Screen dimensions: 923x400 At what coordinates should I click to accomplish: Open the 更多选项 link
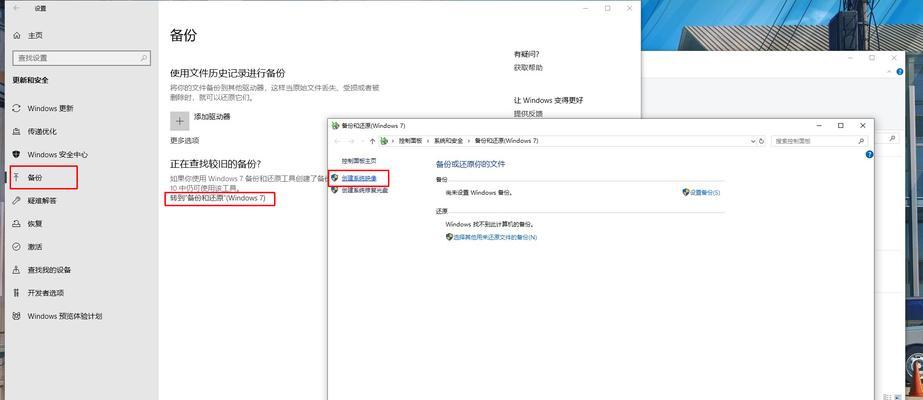click(x=185, y=141)
